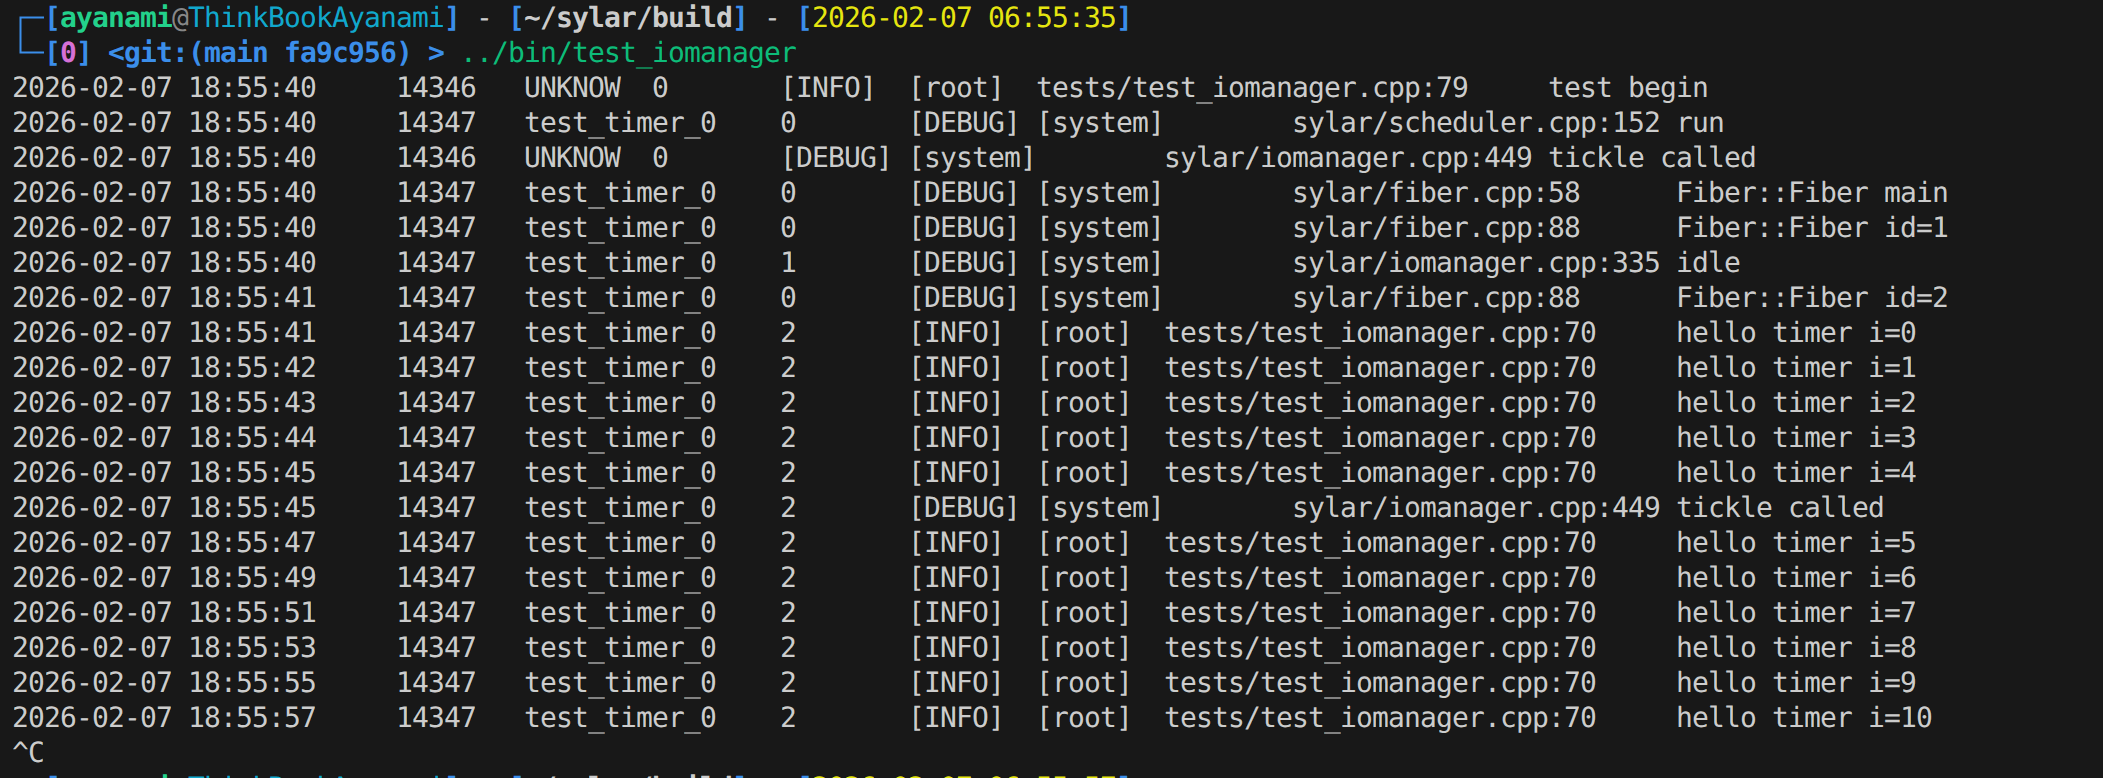This screenshot has height=778, width=2103.
Task: Click the 'idle' log message
Action: (x=1708, y=263)
